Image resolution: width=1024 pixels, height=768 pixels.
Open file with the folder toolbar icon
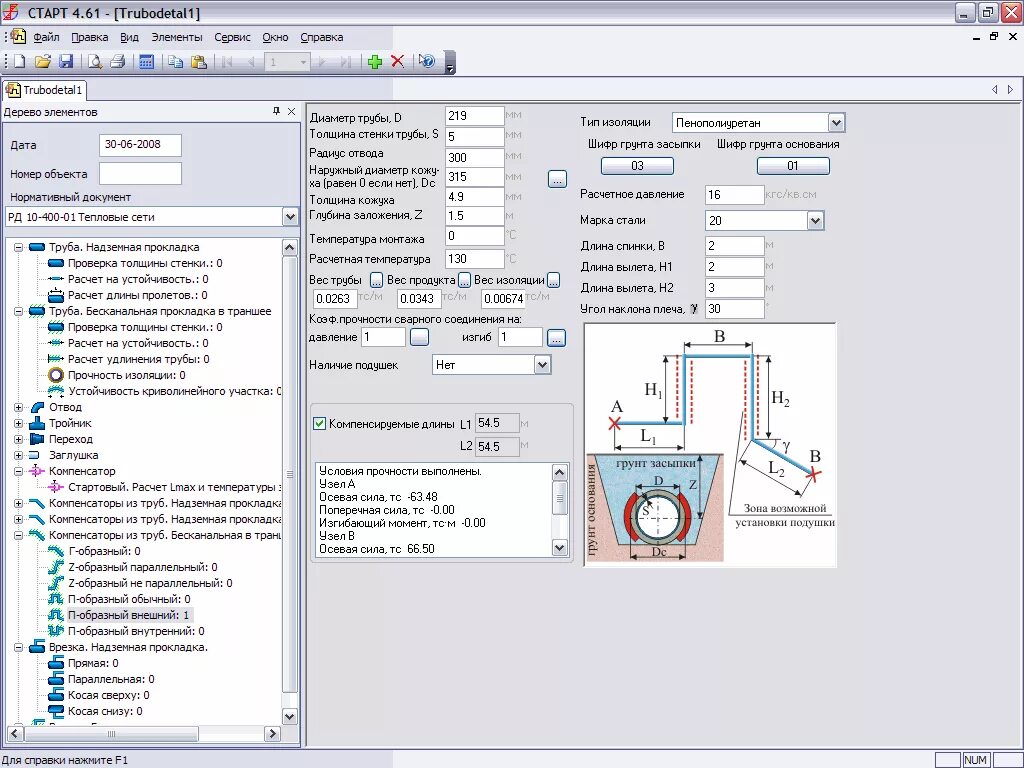pyautogui.click(x=43, y=61)
